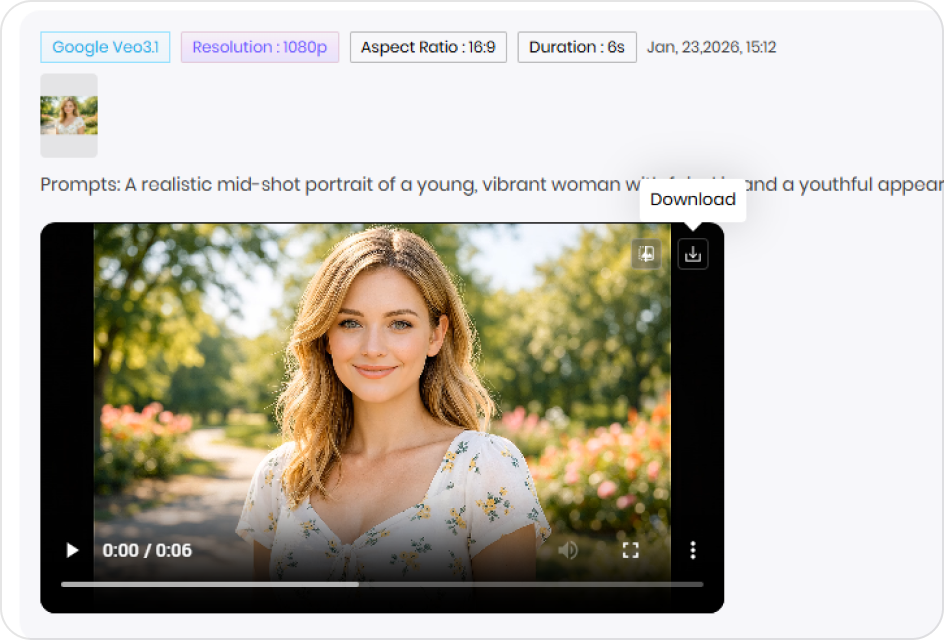Select the Google Veo3.1 model tag
Image resolution: width=944 pixels, height=640 pixels.
pyautogui.click(x=104, y=46)
